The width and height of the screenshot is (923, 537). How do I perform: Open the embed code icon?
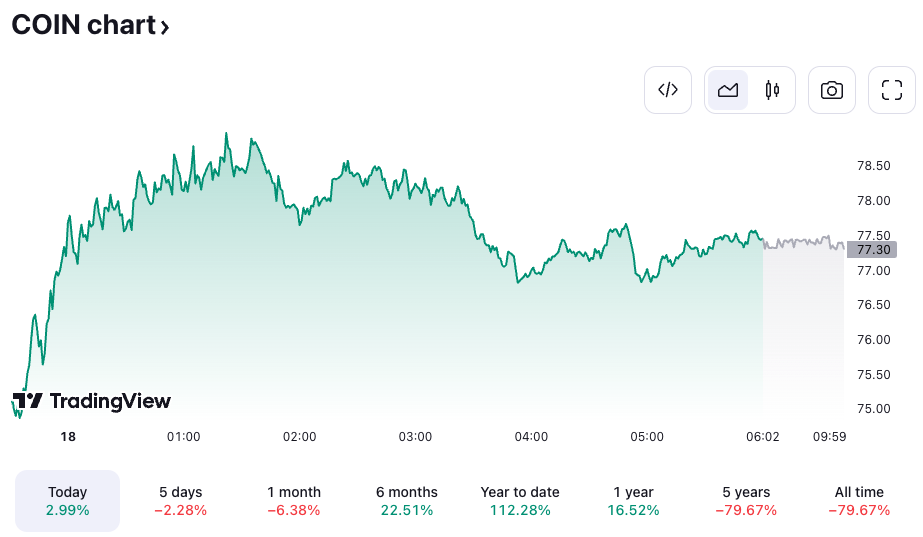tap(668, 90)
